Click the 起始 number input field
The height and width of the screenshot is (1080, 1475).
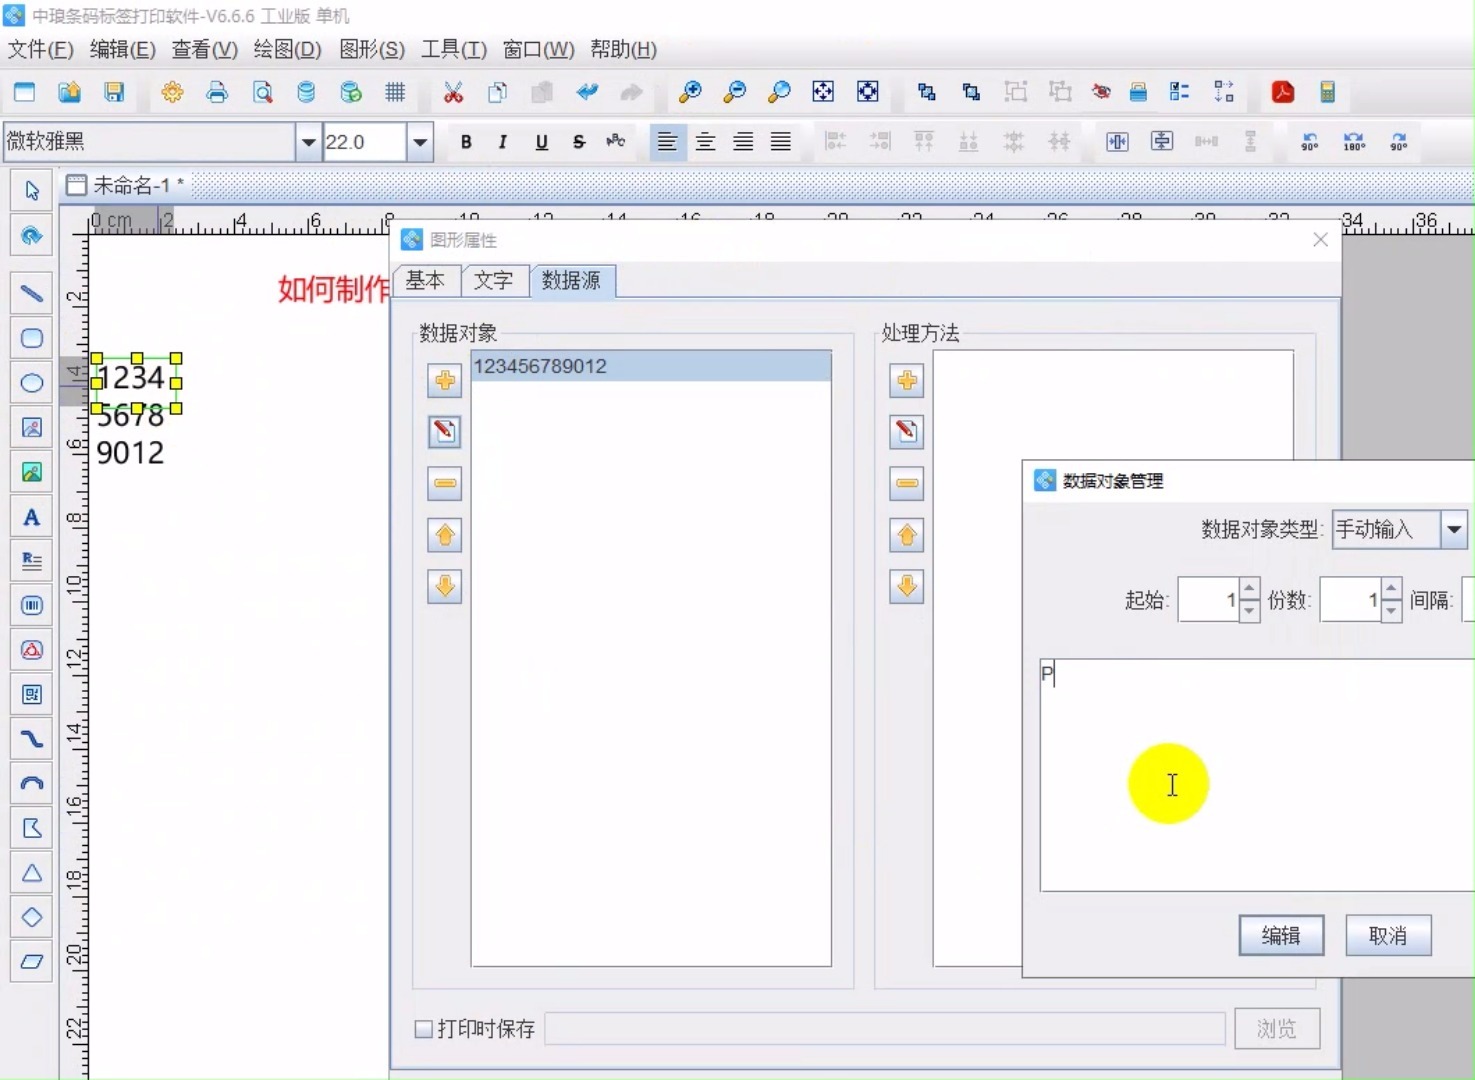pos(1209,600)
